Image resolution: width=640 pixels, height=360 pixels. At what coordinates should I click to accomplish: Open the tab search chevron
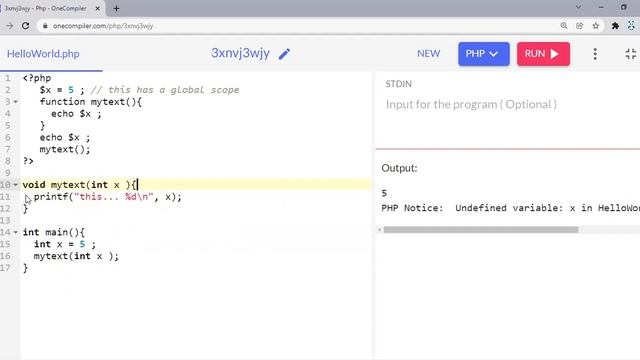(x=578, y=7)
